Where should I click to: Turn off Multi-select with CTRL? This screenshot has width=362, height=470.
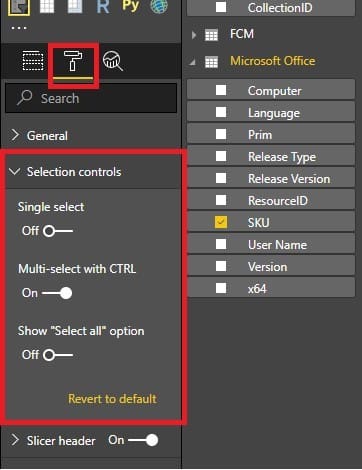point(57,293)
